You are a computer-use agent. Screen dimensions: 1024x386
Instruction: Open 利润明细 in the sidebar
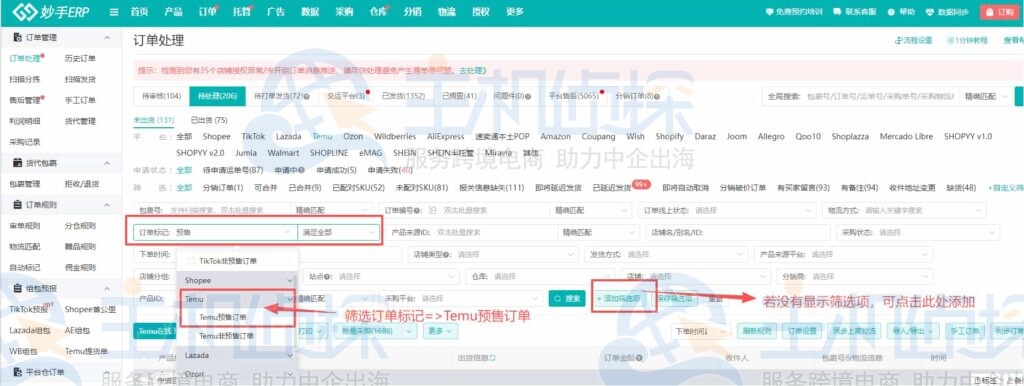click(x=25, y=121)
